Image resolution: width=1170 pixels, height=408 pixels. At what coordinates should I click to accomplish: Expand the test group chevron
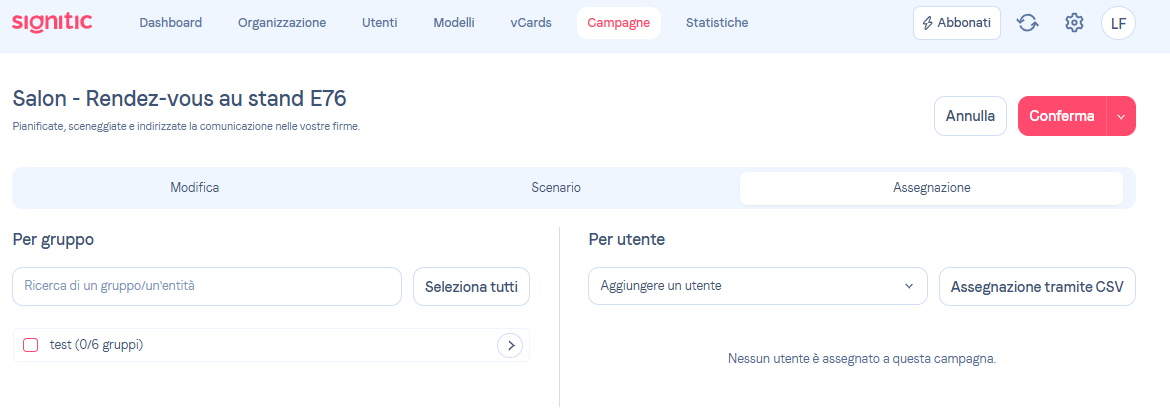[510, 345]
